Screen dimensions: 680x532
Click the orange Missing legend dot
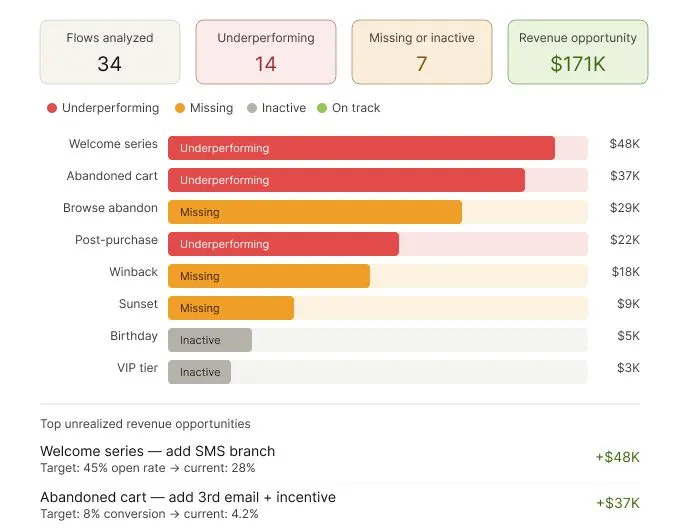tap(180, 108)
